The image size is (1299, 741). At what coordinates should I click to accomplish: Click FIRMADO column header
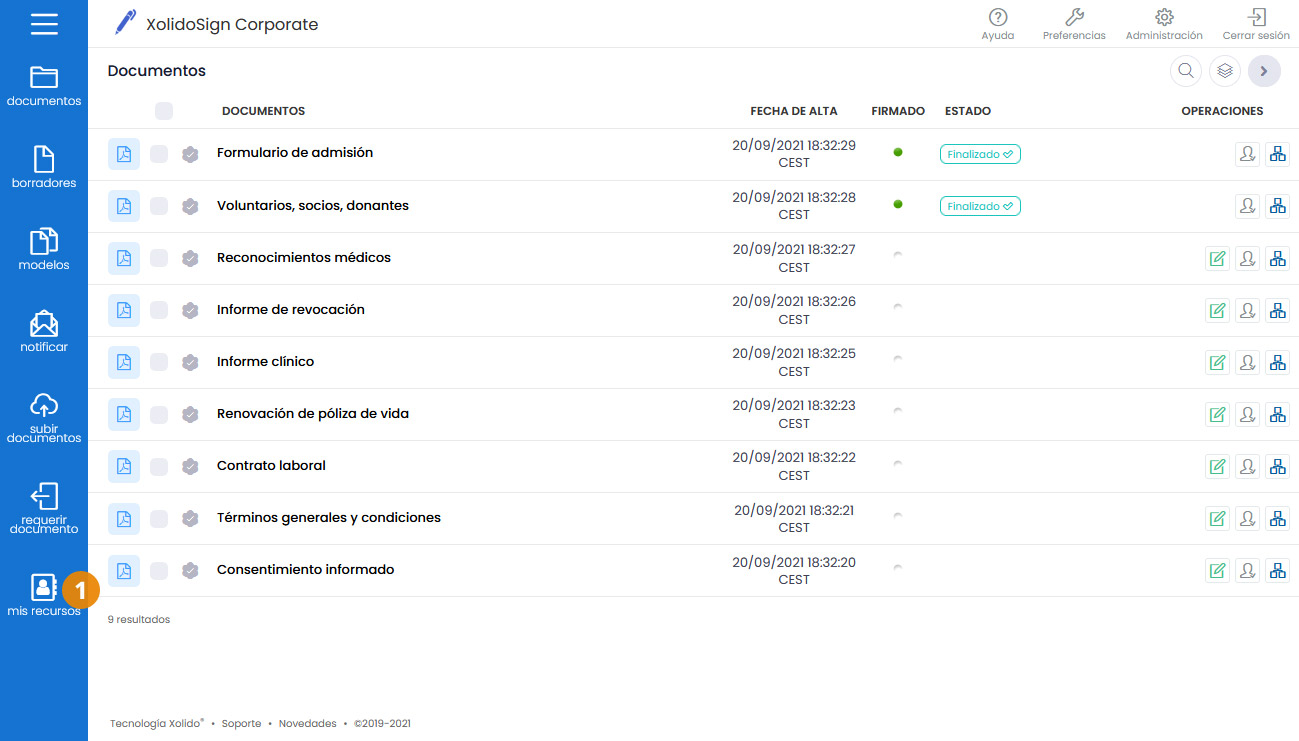pos(898,111)
